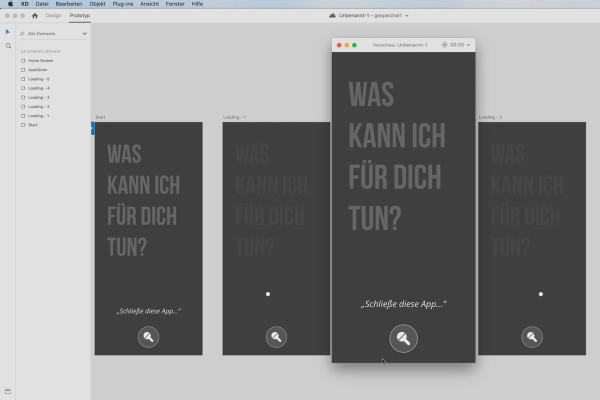Open the preview recording options chevron
This screenshot has width=600, height=400.
(468, 45)
